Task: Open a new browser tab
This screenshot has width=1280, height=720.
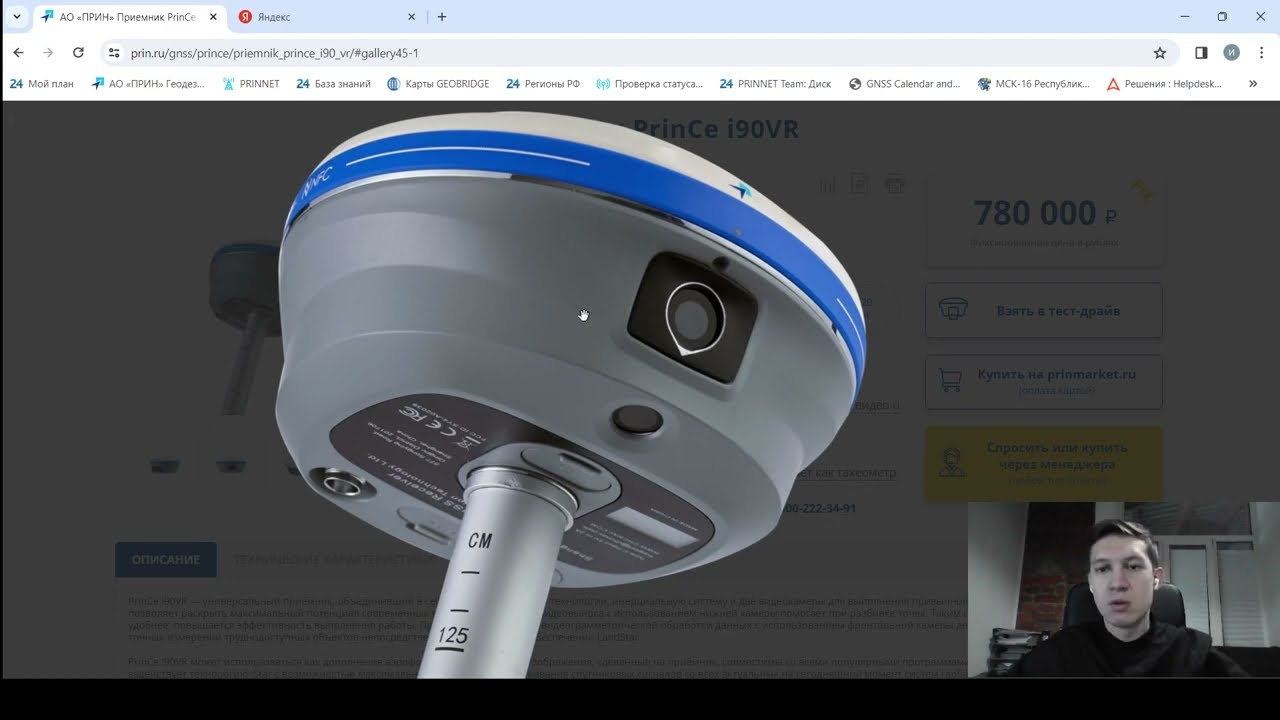Action: tap(442, 17)
